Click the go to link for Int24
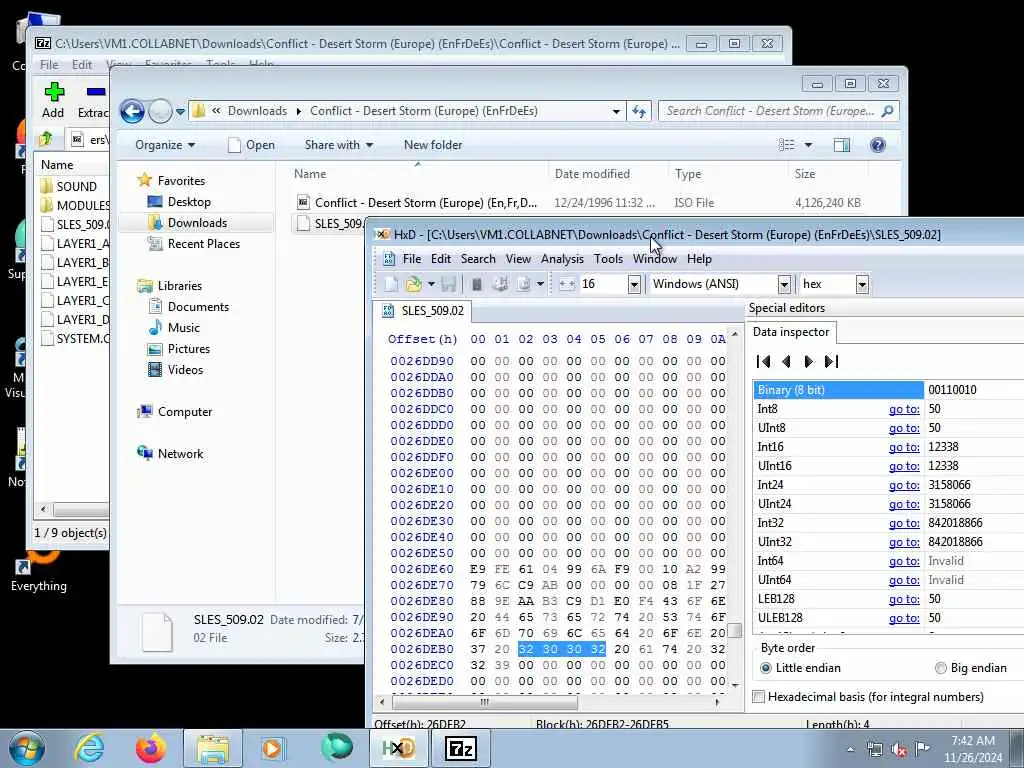 pyautogui.click(x=904, y=485)
